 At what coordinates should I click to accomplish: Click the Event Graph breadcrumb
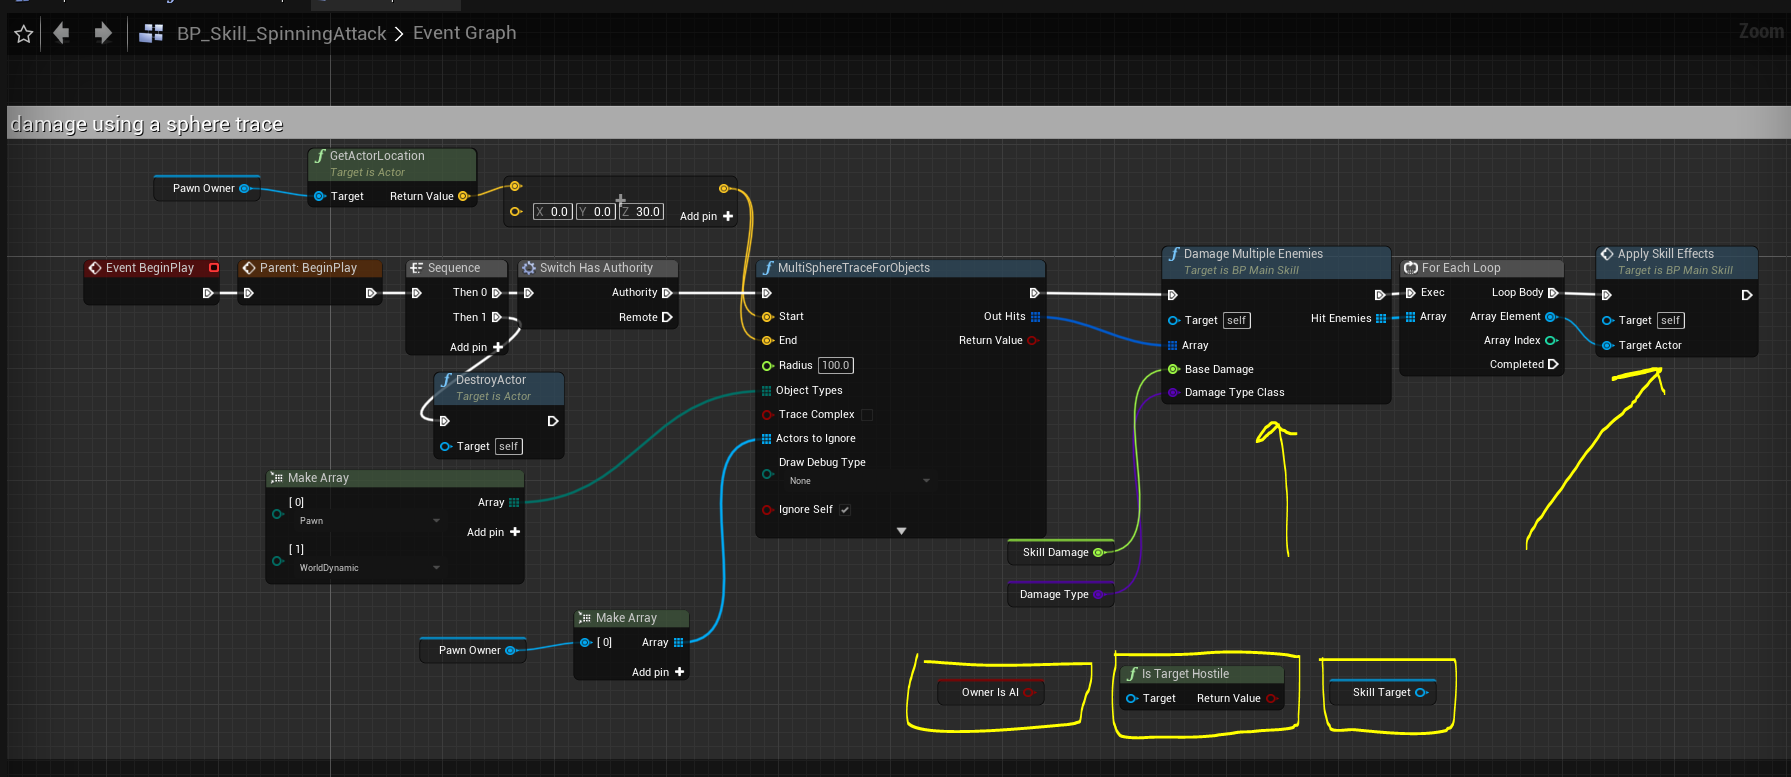pos(465,33)
